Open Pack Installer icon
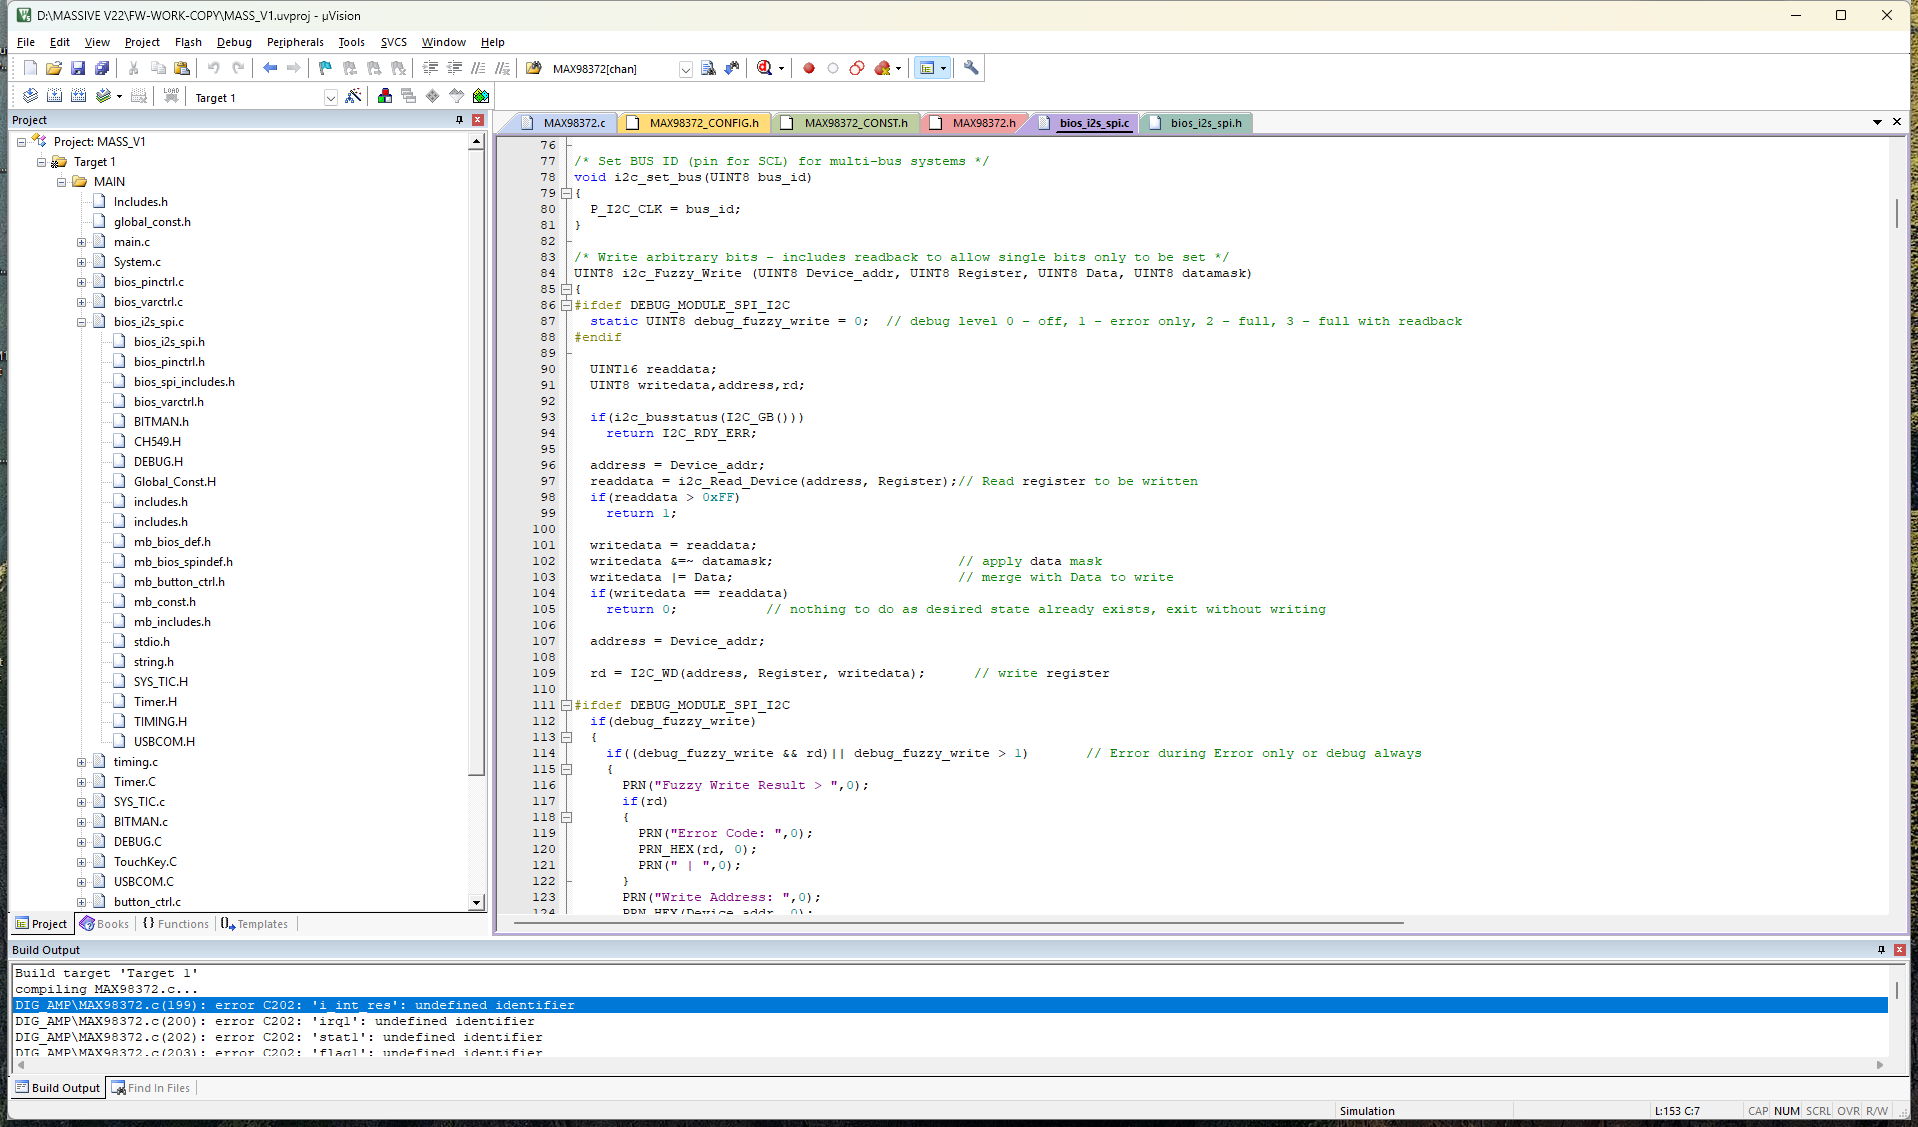This screenshot has width=1918, height=1127. pos(481,96)
